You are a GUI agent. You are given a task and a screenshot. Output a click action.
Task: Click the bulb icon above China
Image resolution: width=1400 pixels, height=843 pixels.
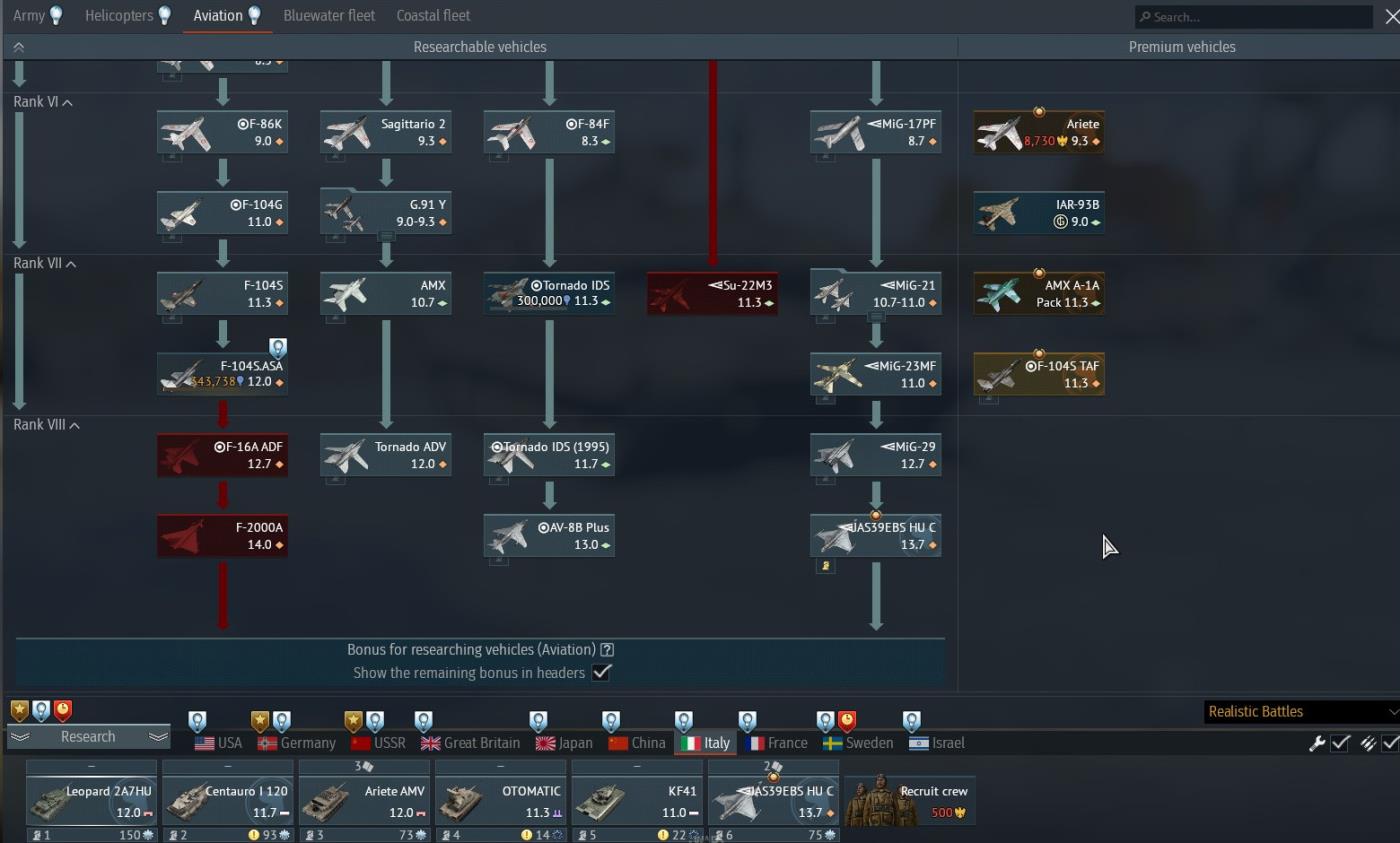pos(611,721)
